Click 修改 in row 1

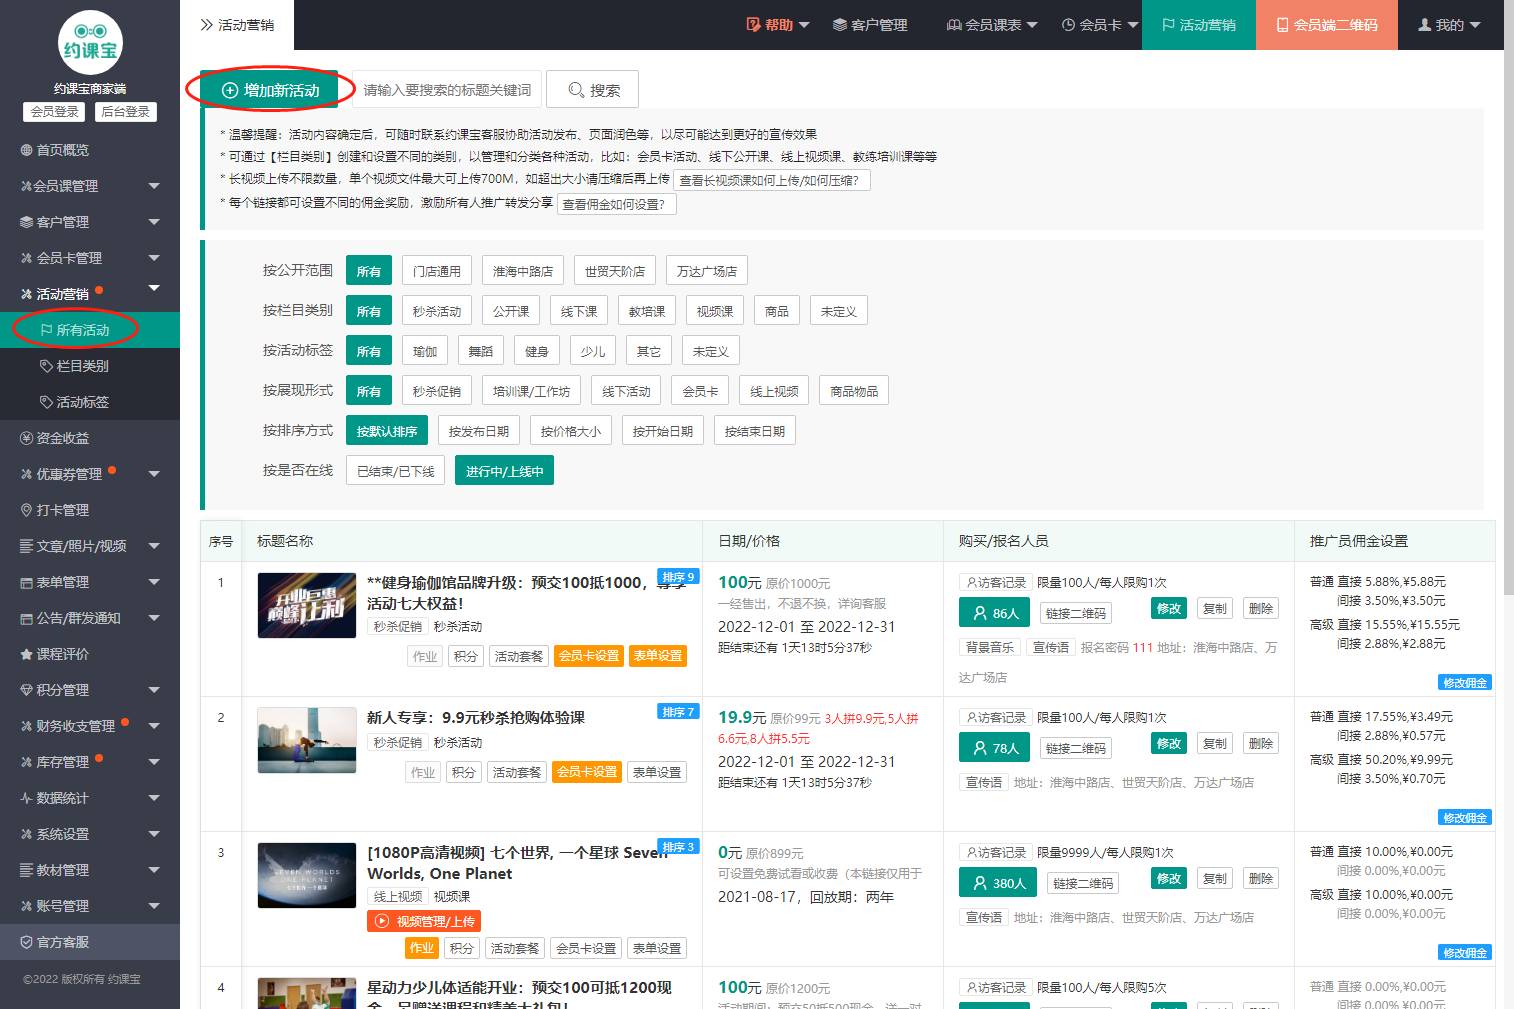1169,608
